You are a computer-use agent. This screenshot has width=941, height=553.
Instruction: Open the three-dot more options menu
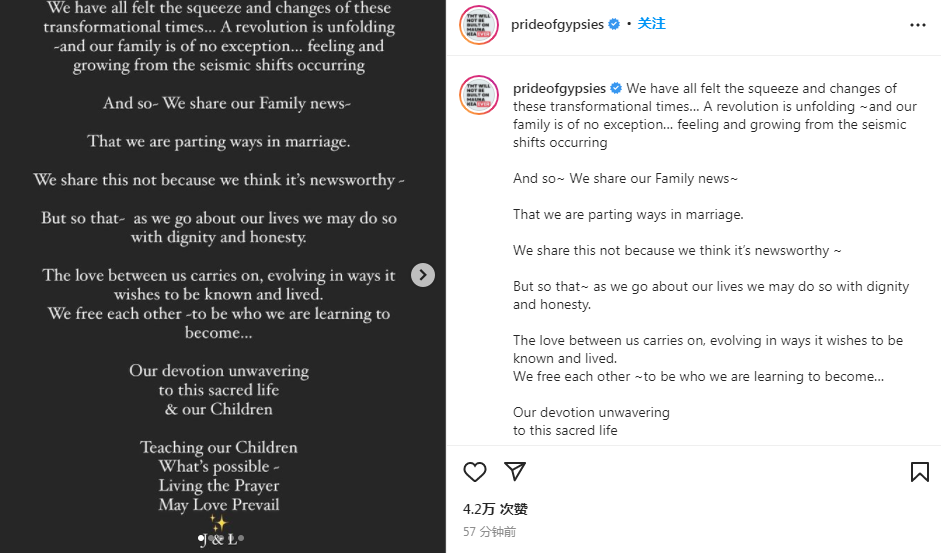[x=918, y=25]
